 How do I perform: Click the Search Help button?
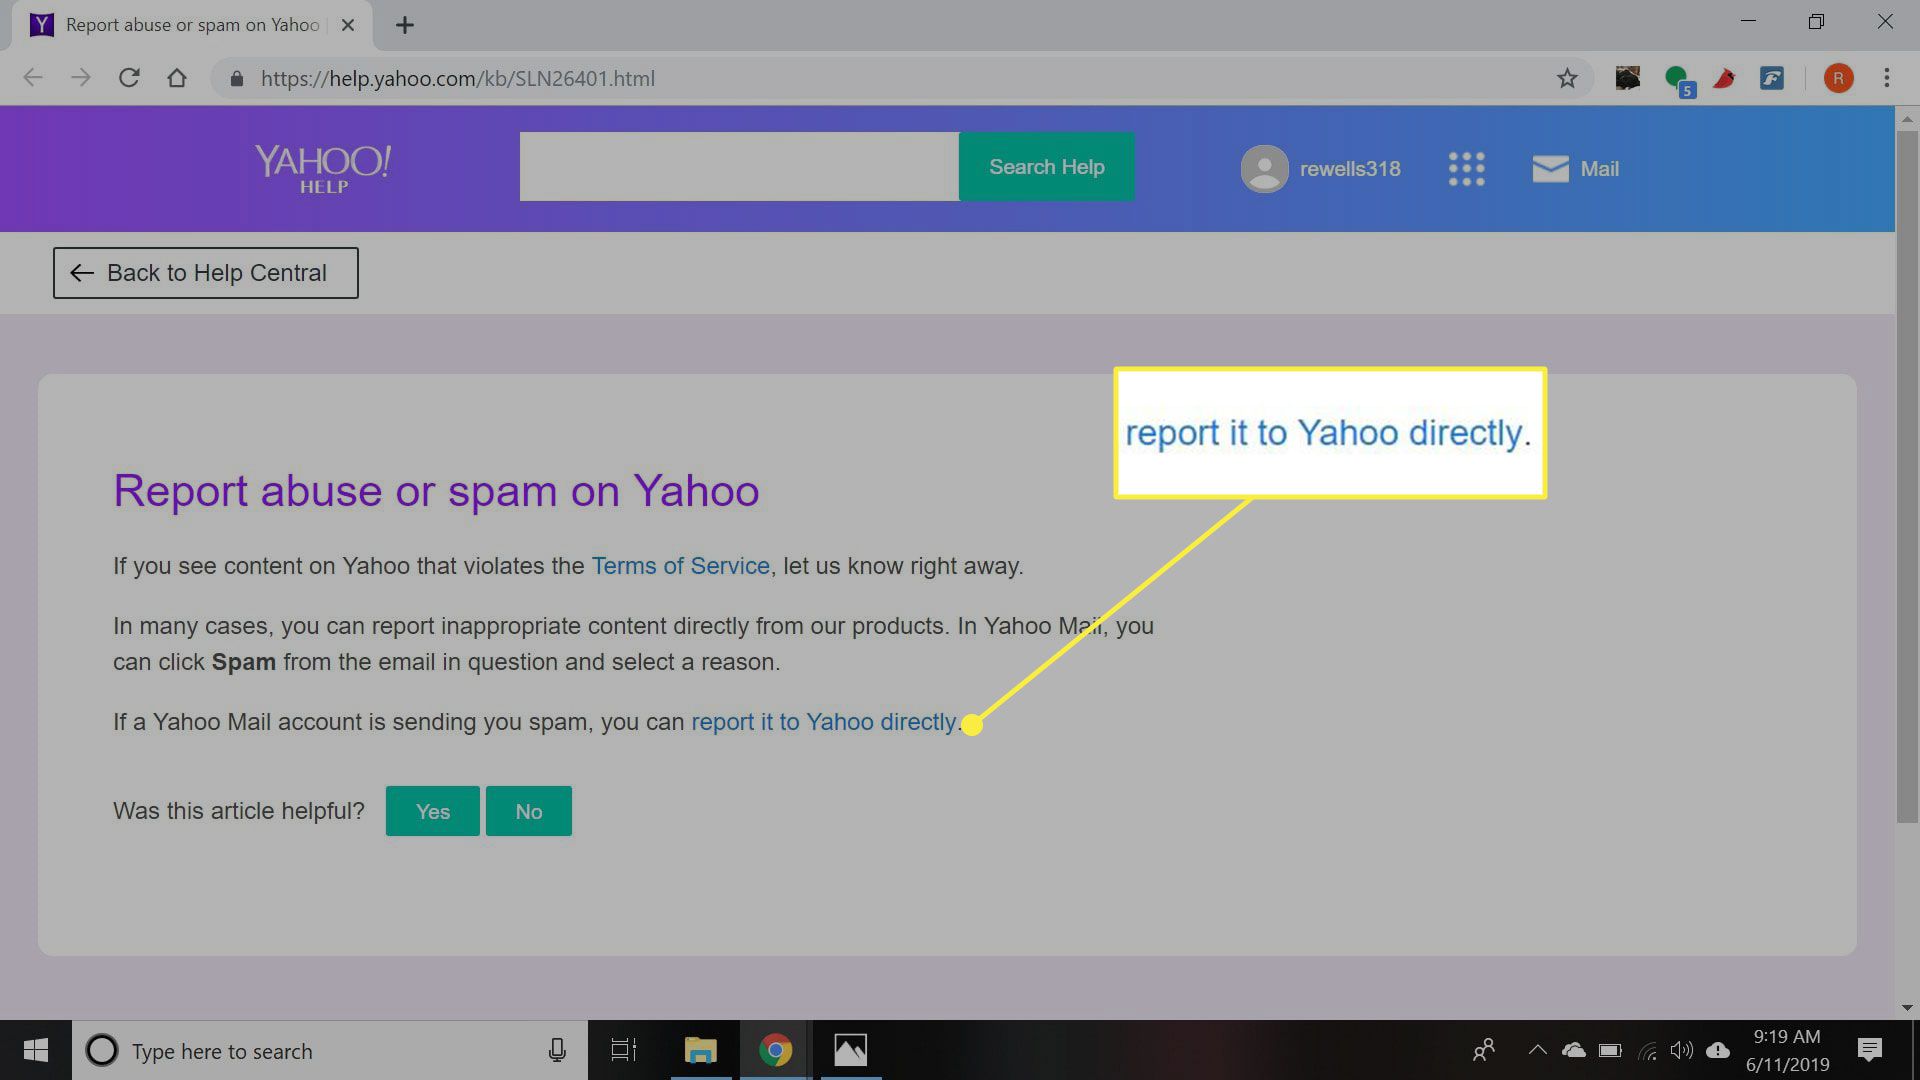coord(1047,167)
